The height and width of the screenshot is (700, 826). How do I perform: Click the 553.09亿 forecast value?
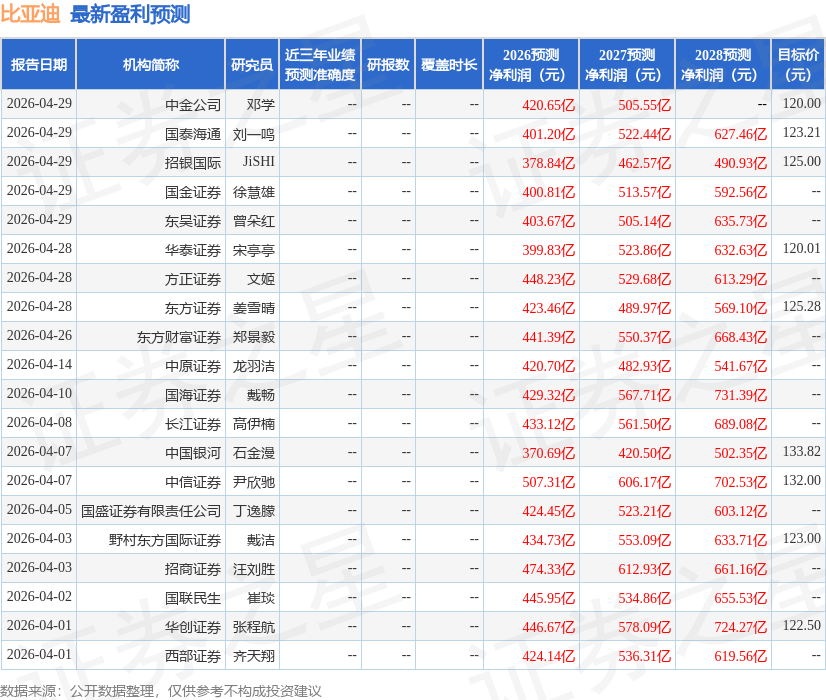(644, 539)
